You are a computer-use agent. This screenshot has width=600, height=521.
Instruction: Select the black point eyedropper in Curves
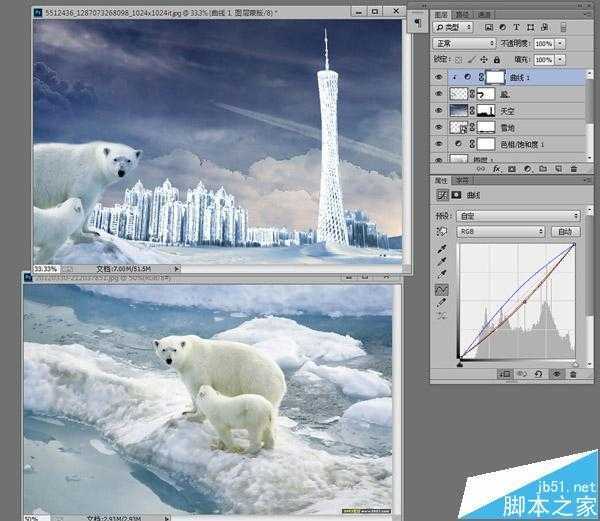(442, 249)
